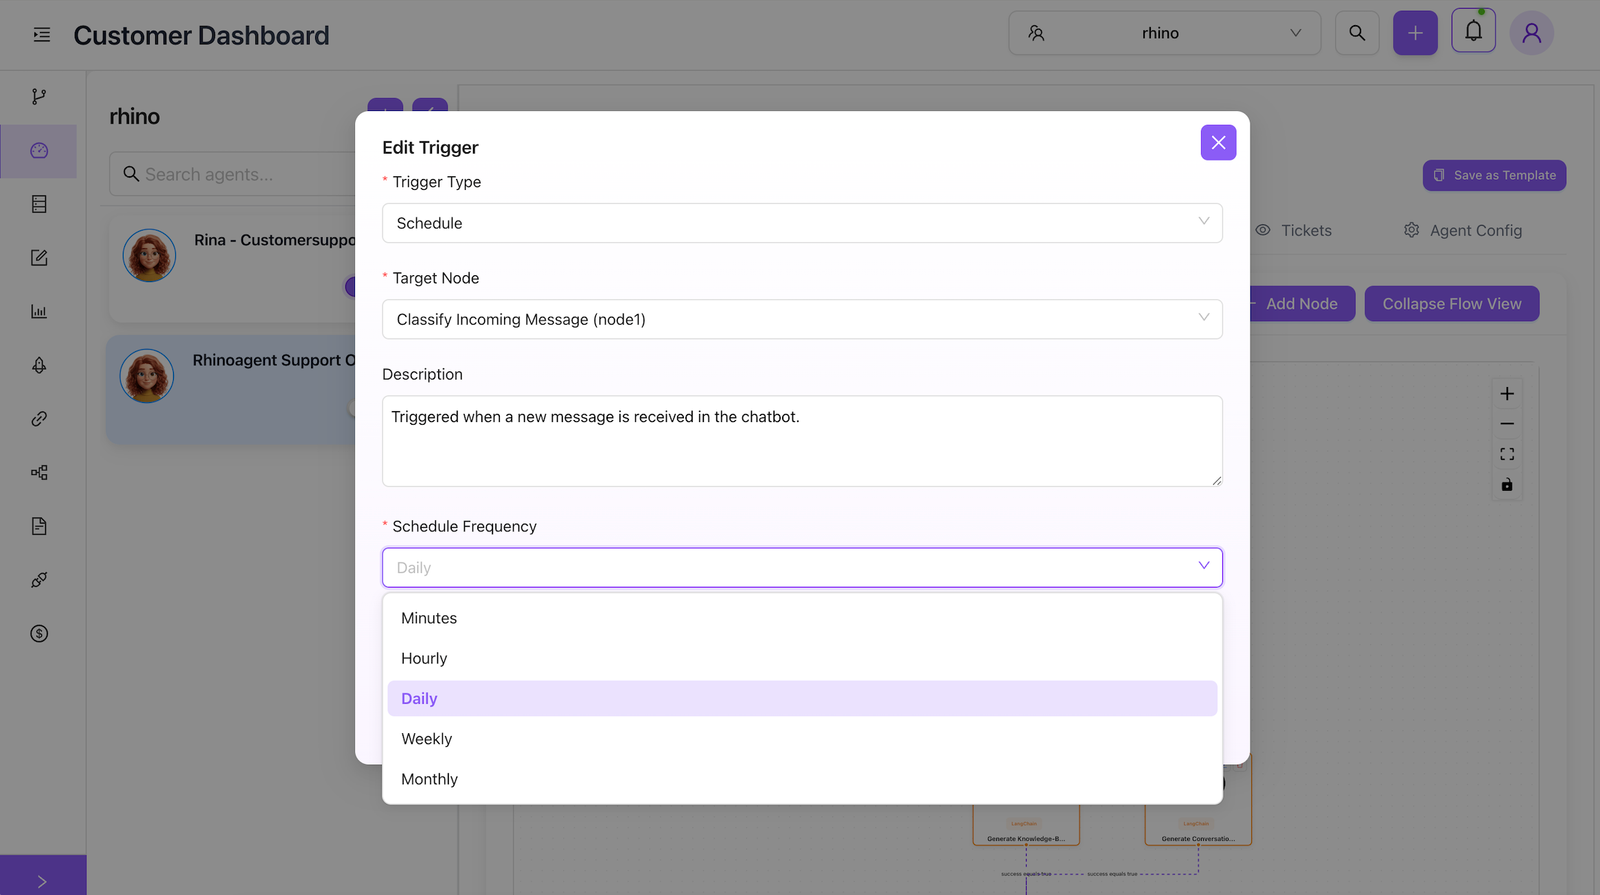Toggle the hamburger sidebar menu
Viewport: 1600px width, 895px height.
(42, 35)
